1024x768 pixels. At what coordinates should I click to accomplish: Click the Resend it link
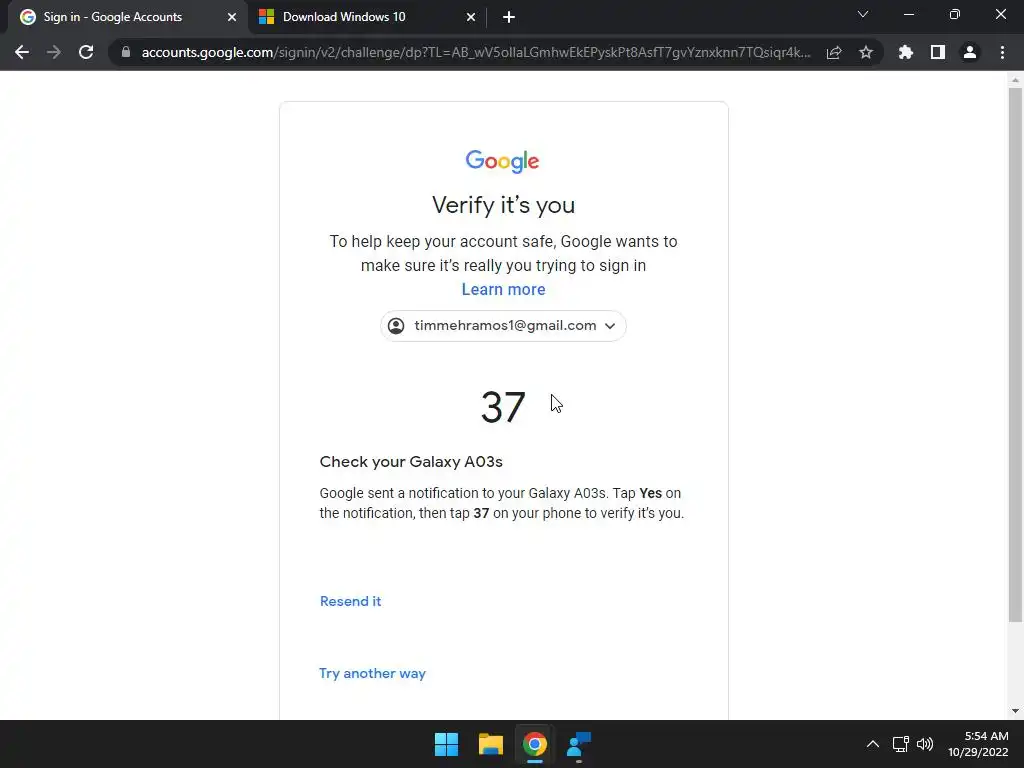click(351, 601)
